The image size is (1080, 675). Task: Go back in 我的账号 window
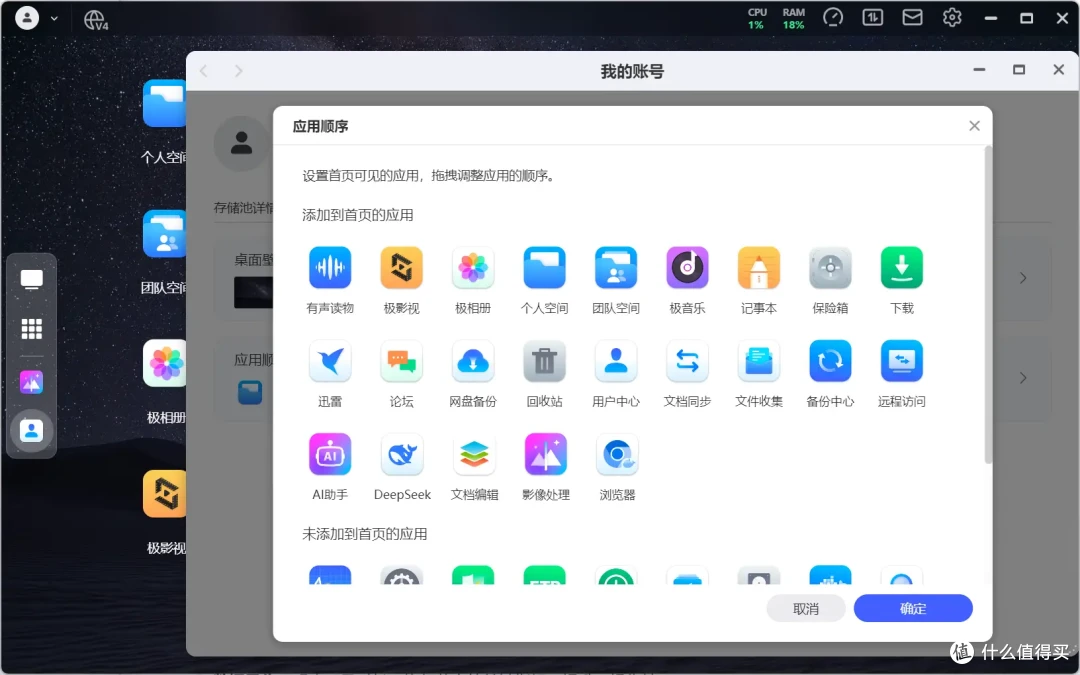point(204,71)
